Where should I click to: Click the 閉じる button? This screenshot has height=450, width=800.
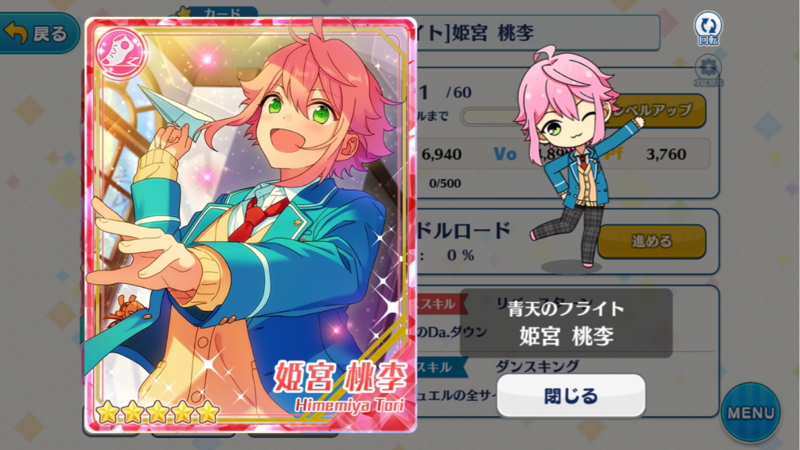pyautogui.click(x=571, y=396)
